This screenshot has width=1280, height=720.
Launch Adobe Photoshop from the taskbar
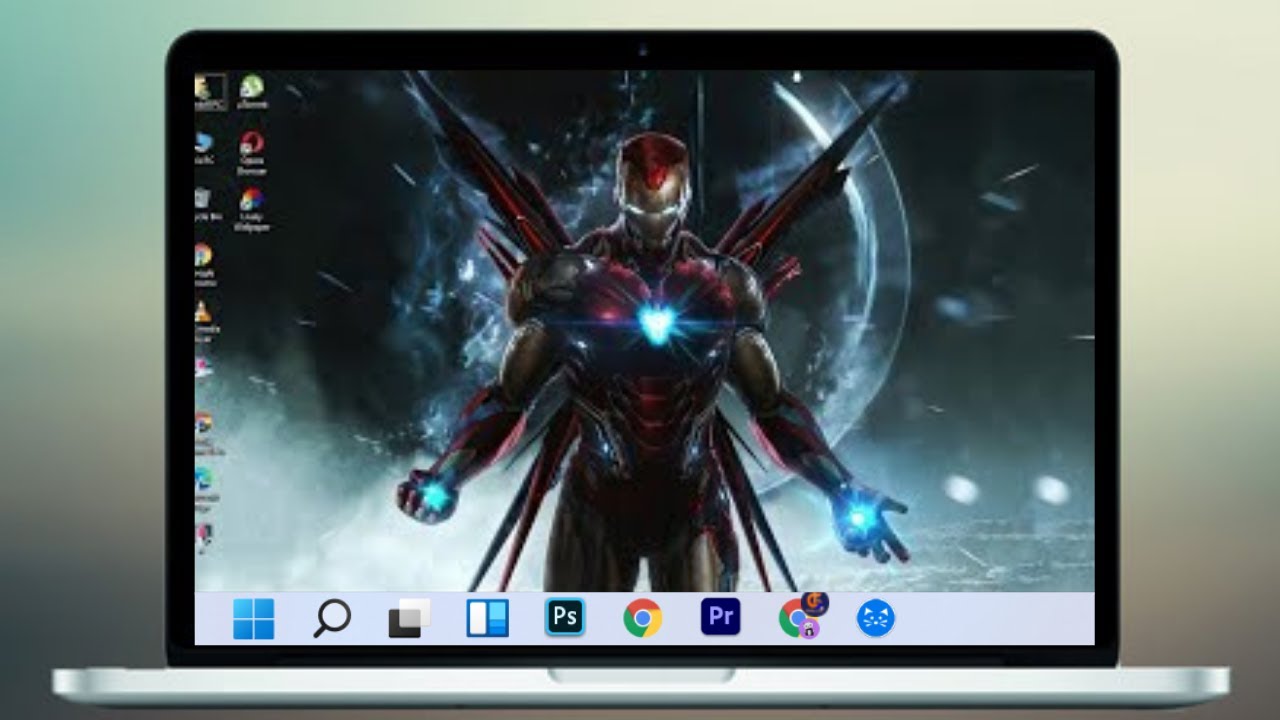pyautogui.click(x=565, y=618)
